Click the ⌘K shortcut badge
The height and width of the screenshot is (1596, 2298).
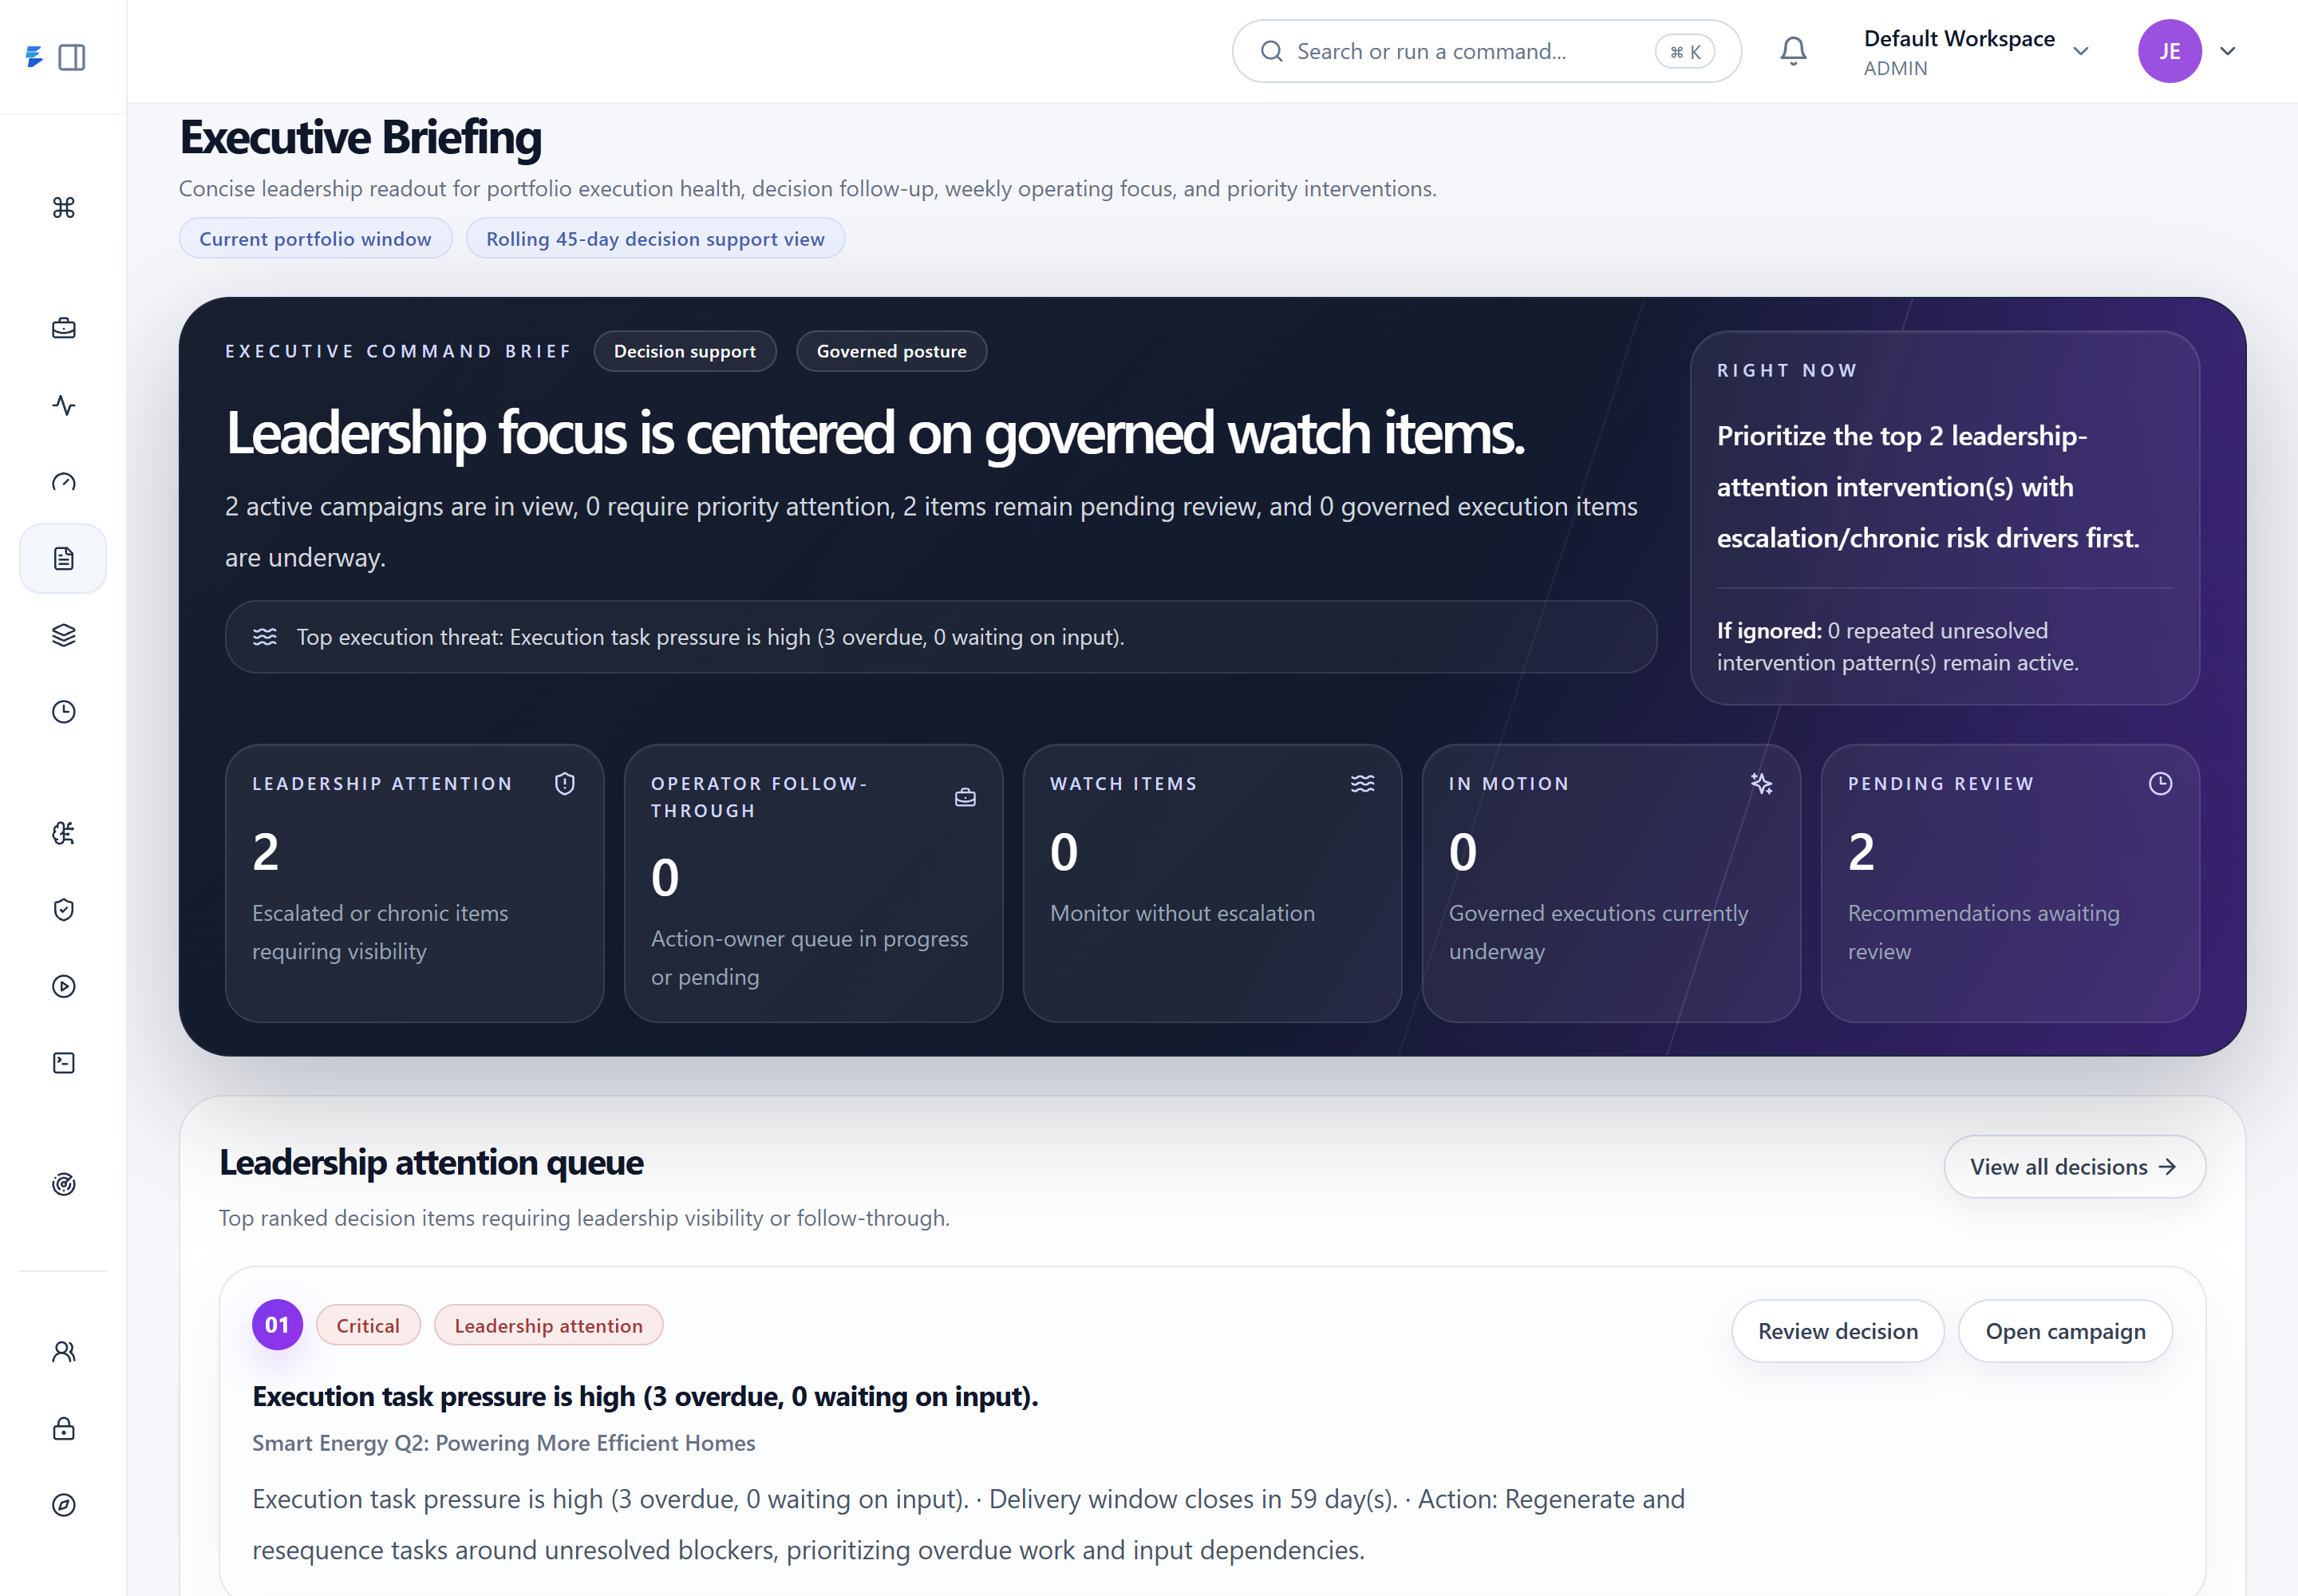[1685, 51]
